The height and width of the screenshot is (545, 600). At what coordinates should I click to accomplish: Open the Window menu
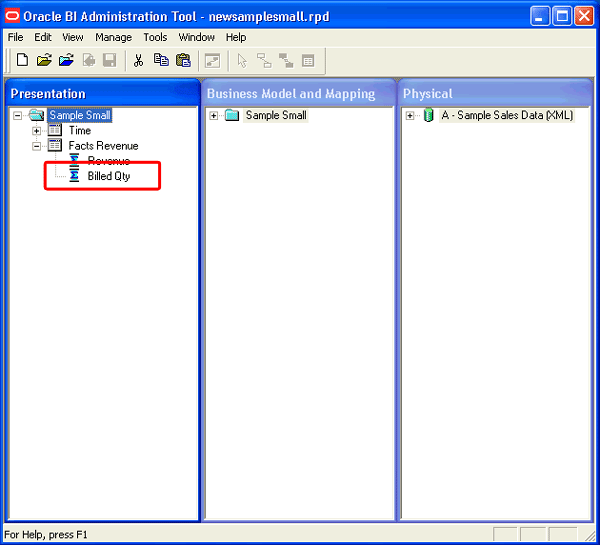(x=196, y=37)
